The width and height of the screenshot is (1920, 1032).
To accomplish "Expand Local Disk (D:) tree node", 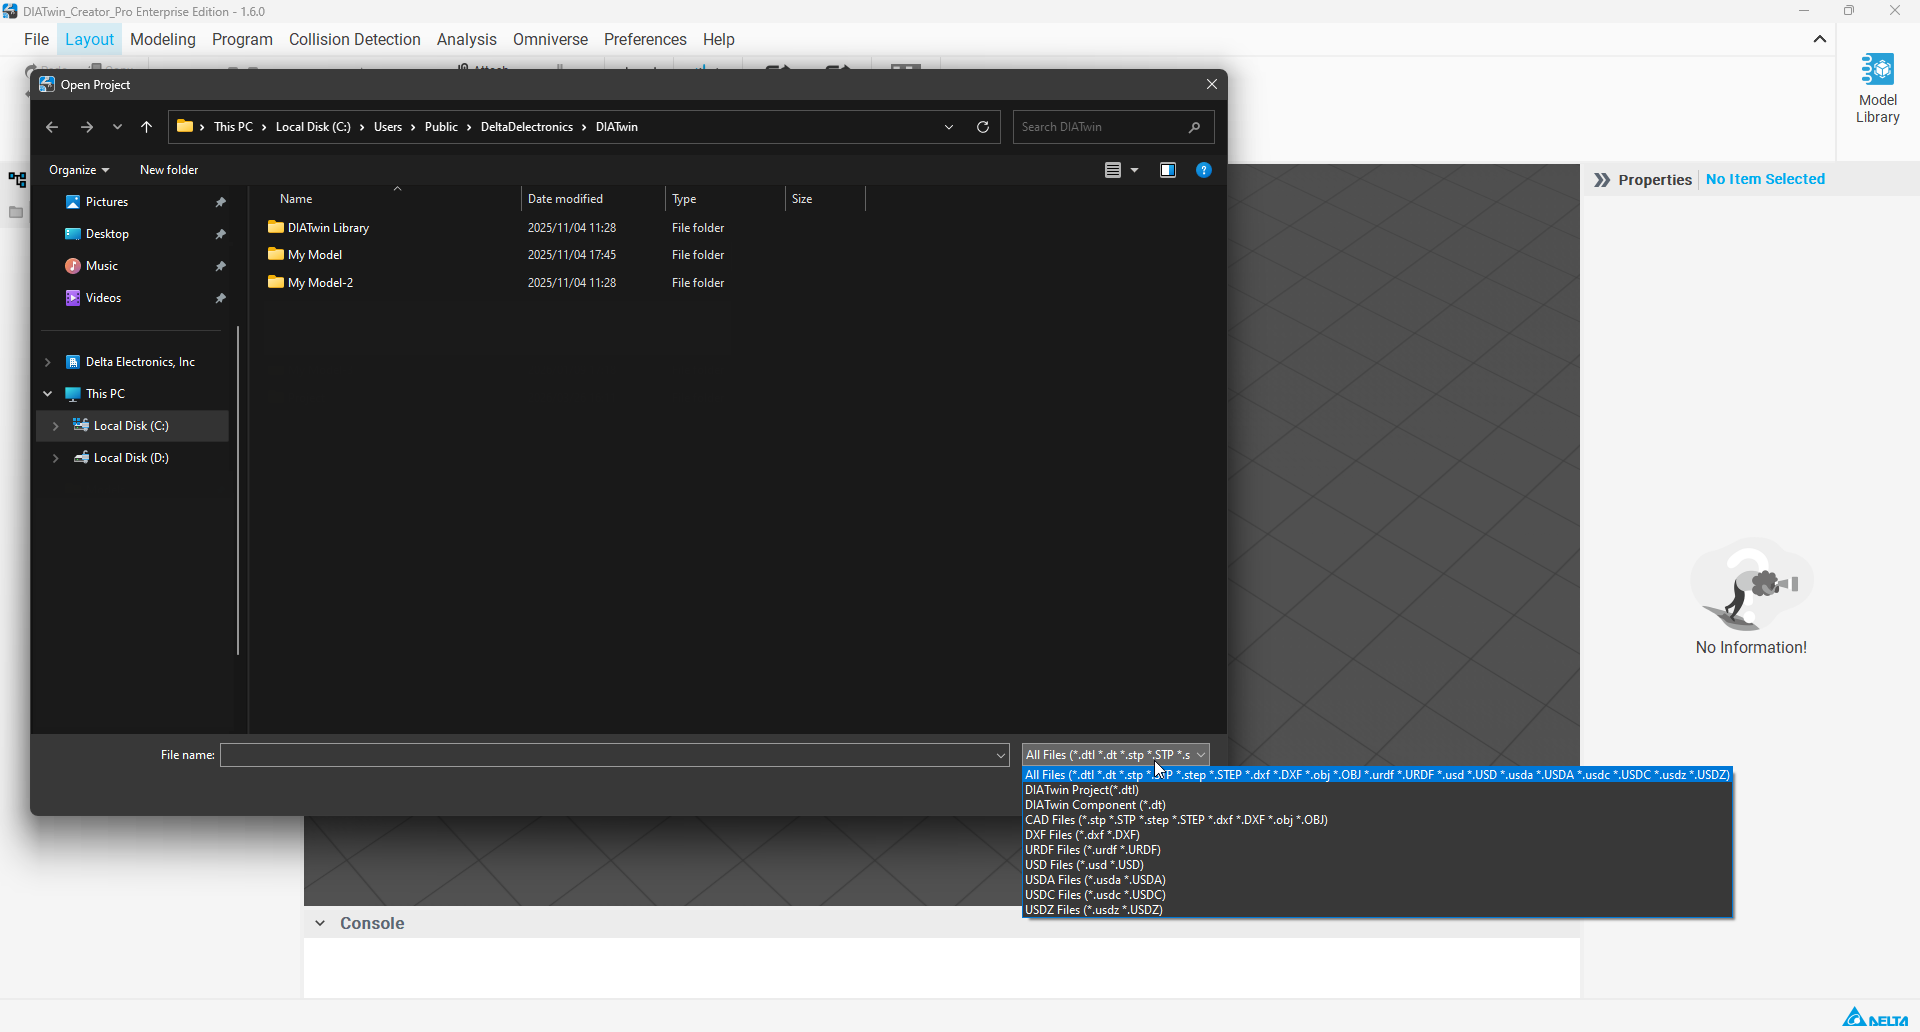I will coord(55,458).
